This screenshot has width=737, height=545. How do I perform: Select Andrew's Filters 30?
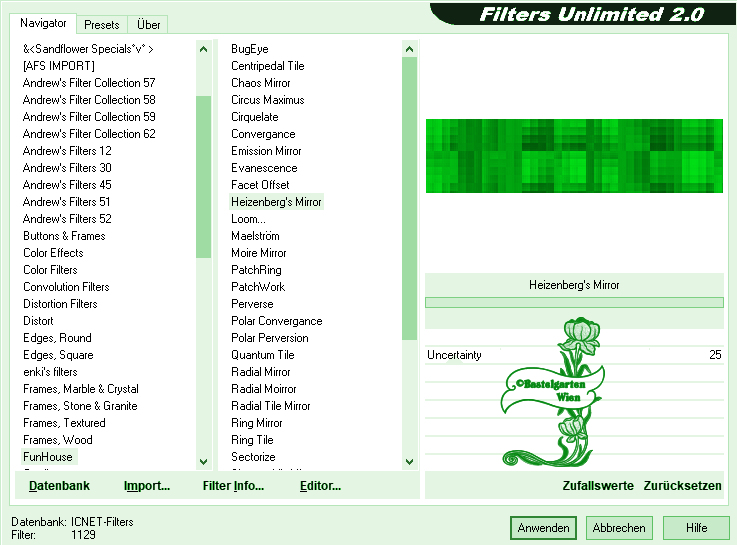click(67, 168)
